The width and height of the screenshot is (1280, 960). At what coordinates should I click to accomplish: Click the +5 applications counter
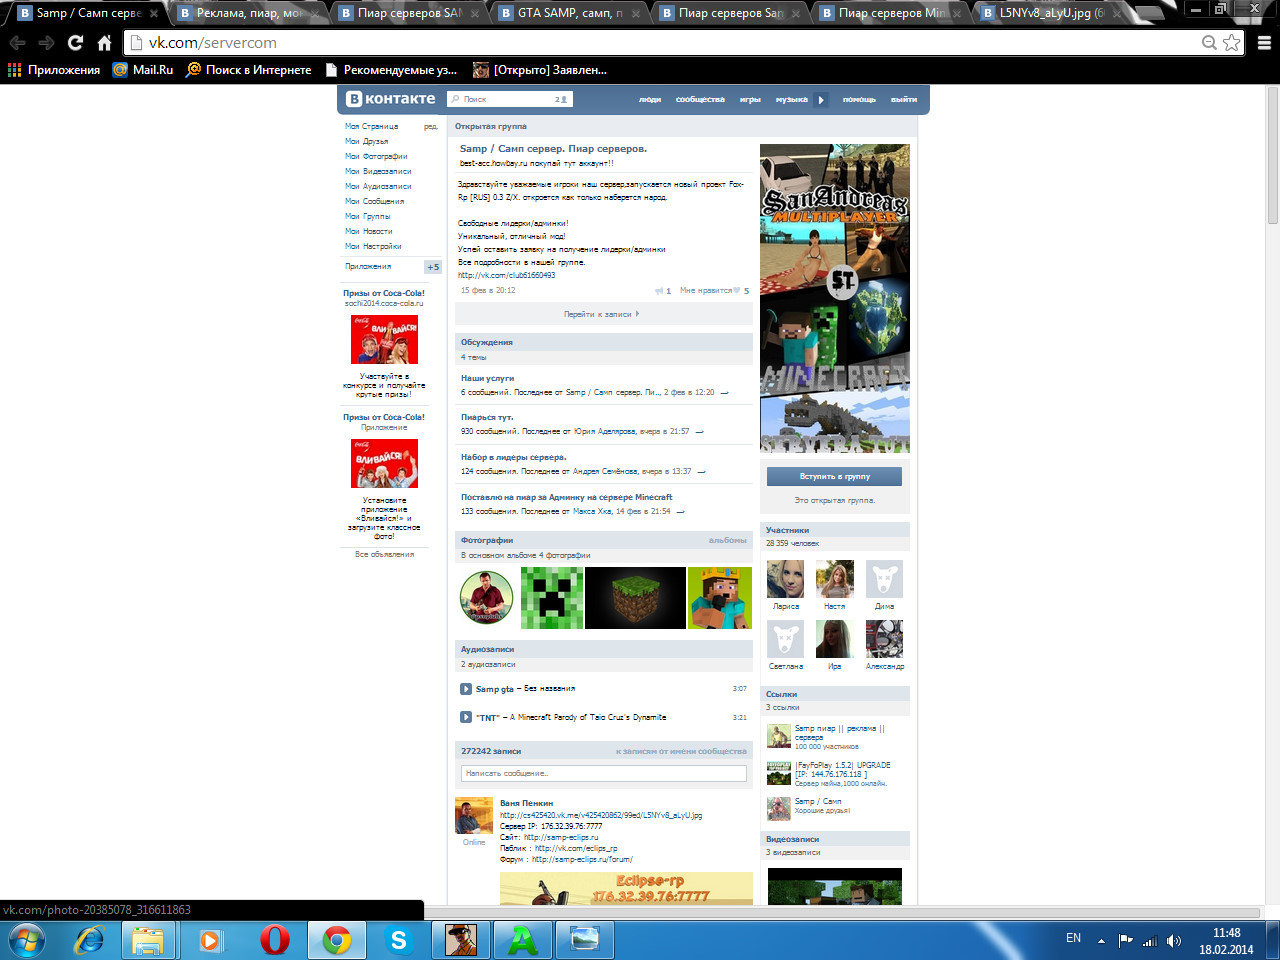pyautogui.click(x=432, y=267)
